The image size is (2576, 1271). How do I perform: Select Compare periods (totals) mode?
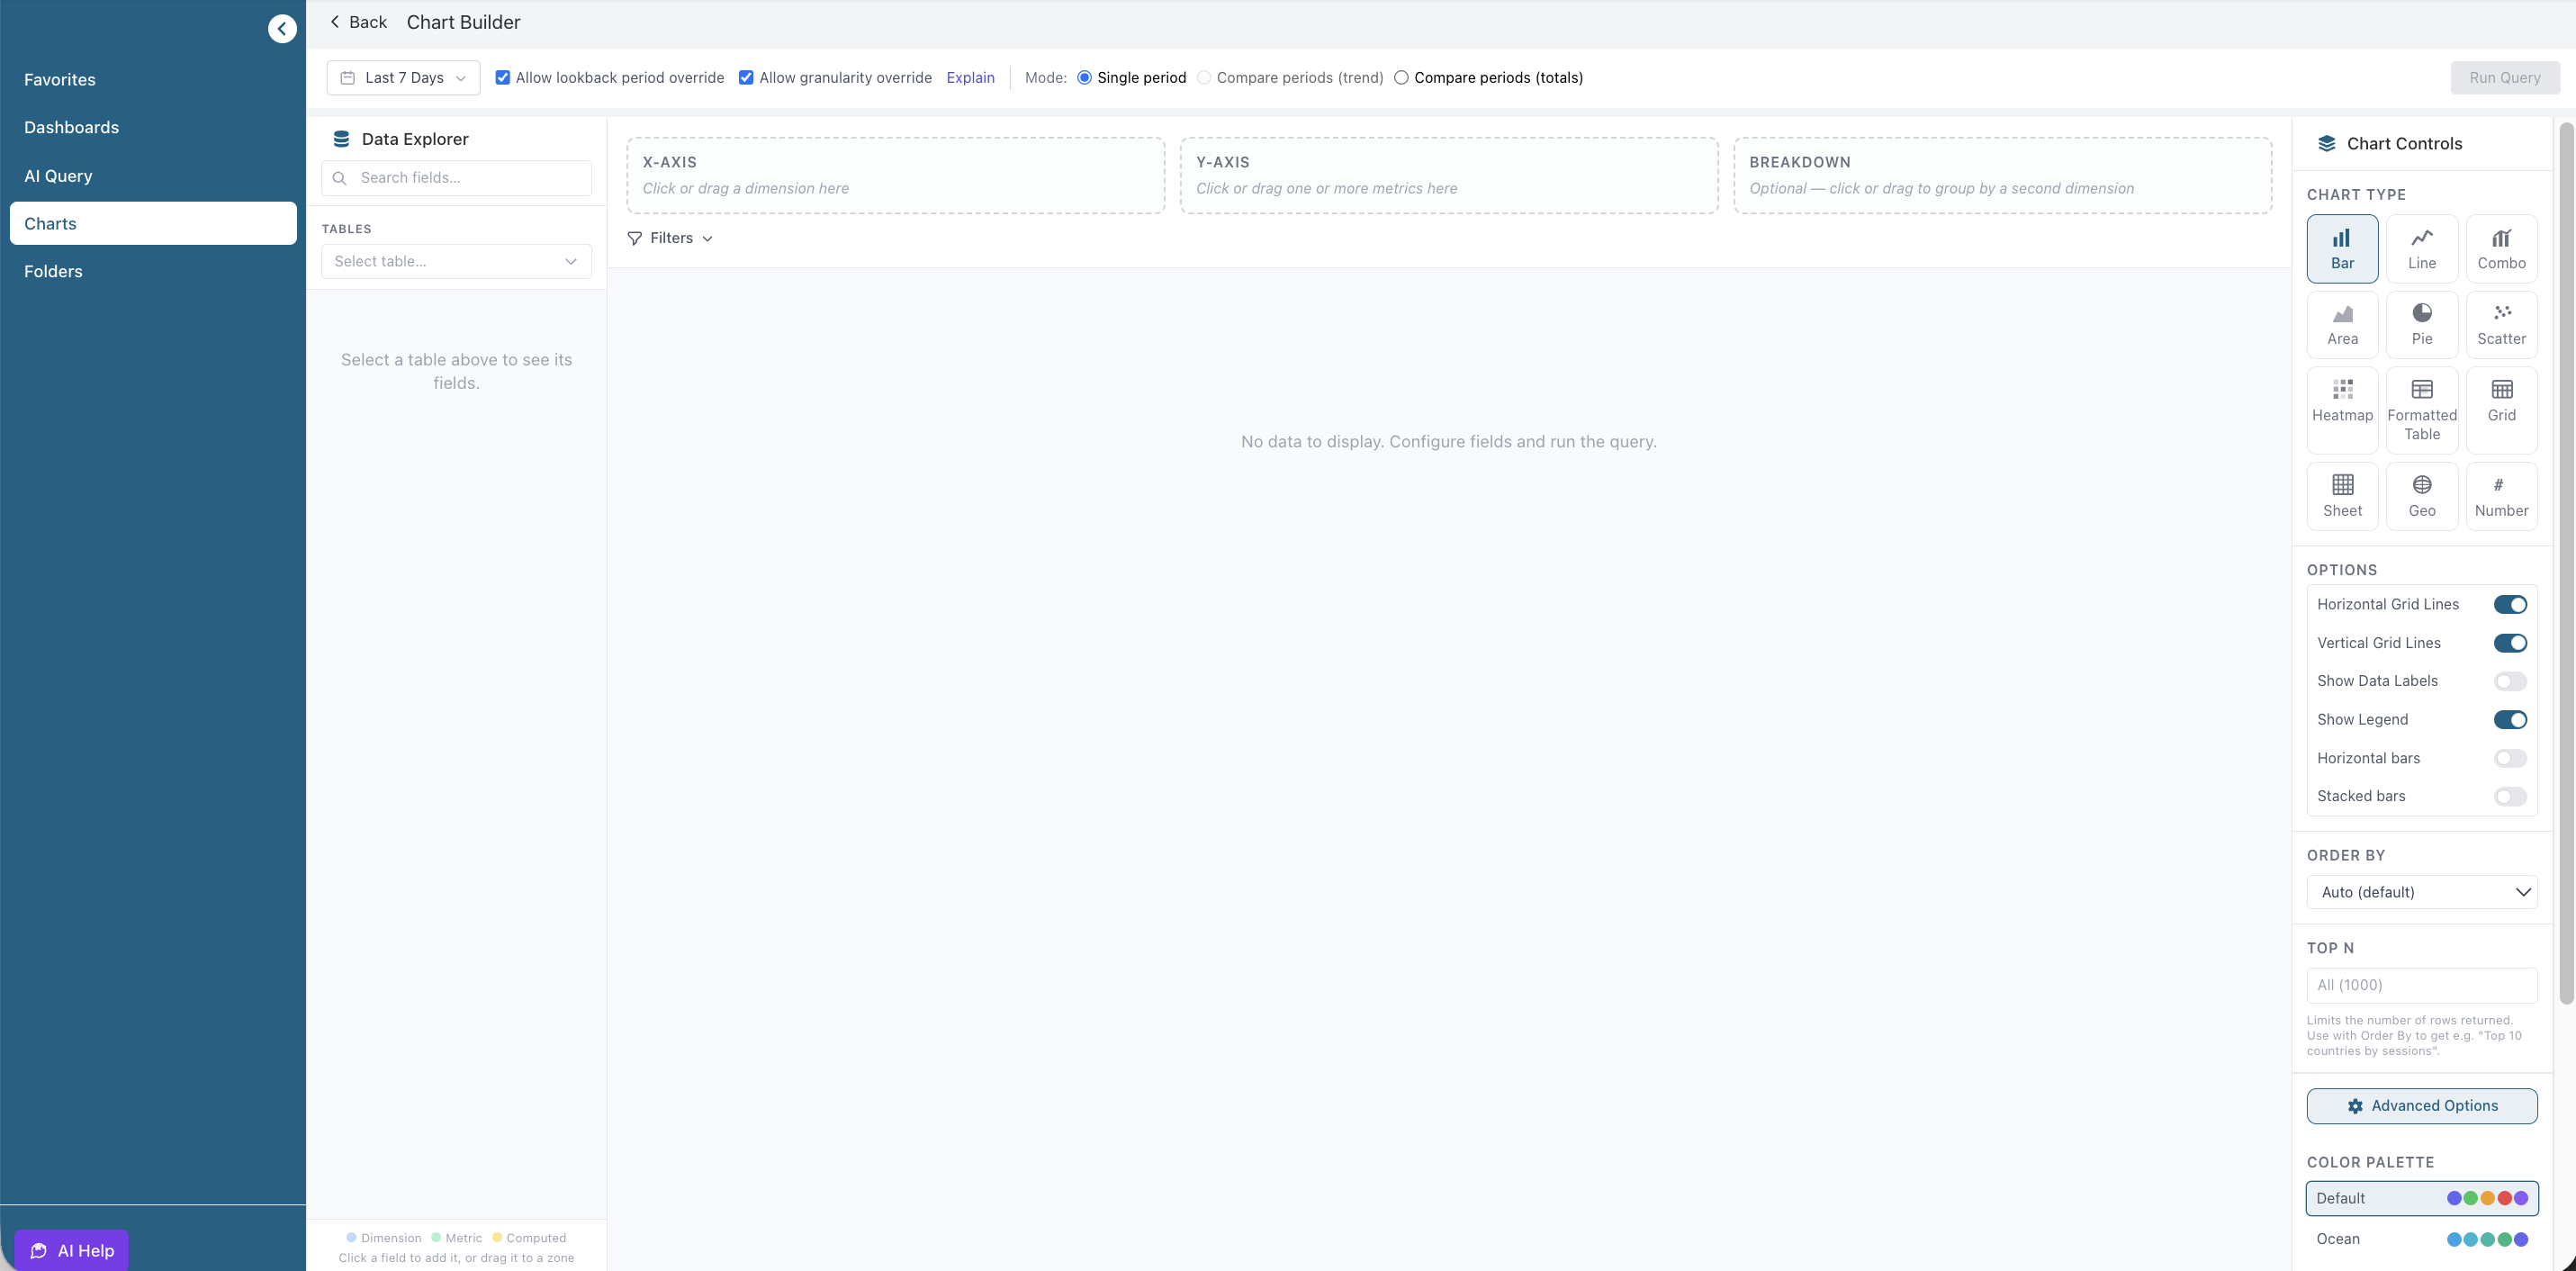1401,78
